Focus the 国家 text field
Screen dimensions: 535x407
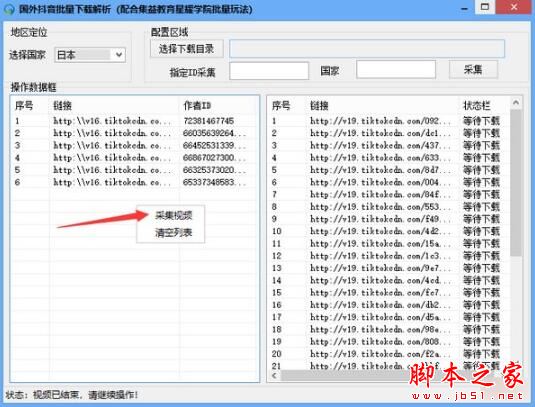(x=396, y=70)
